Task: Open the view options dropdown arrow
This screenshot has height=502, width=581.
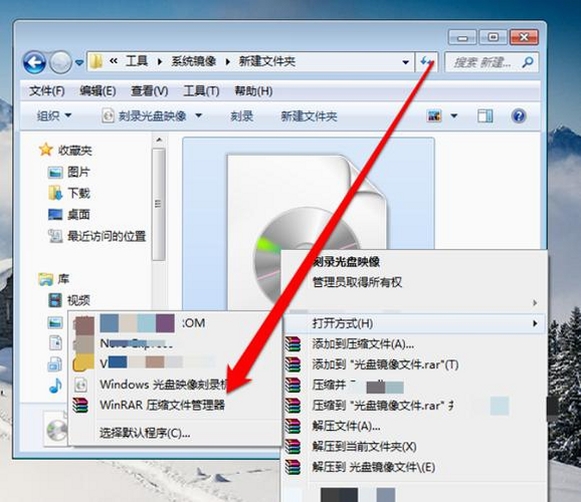Action: 454,116
